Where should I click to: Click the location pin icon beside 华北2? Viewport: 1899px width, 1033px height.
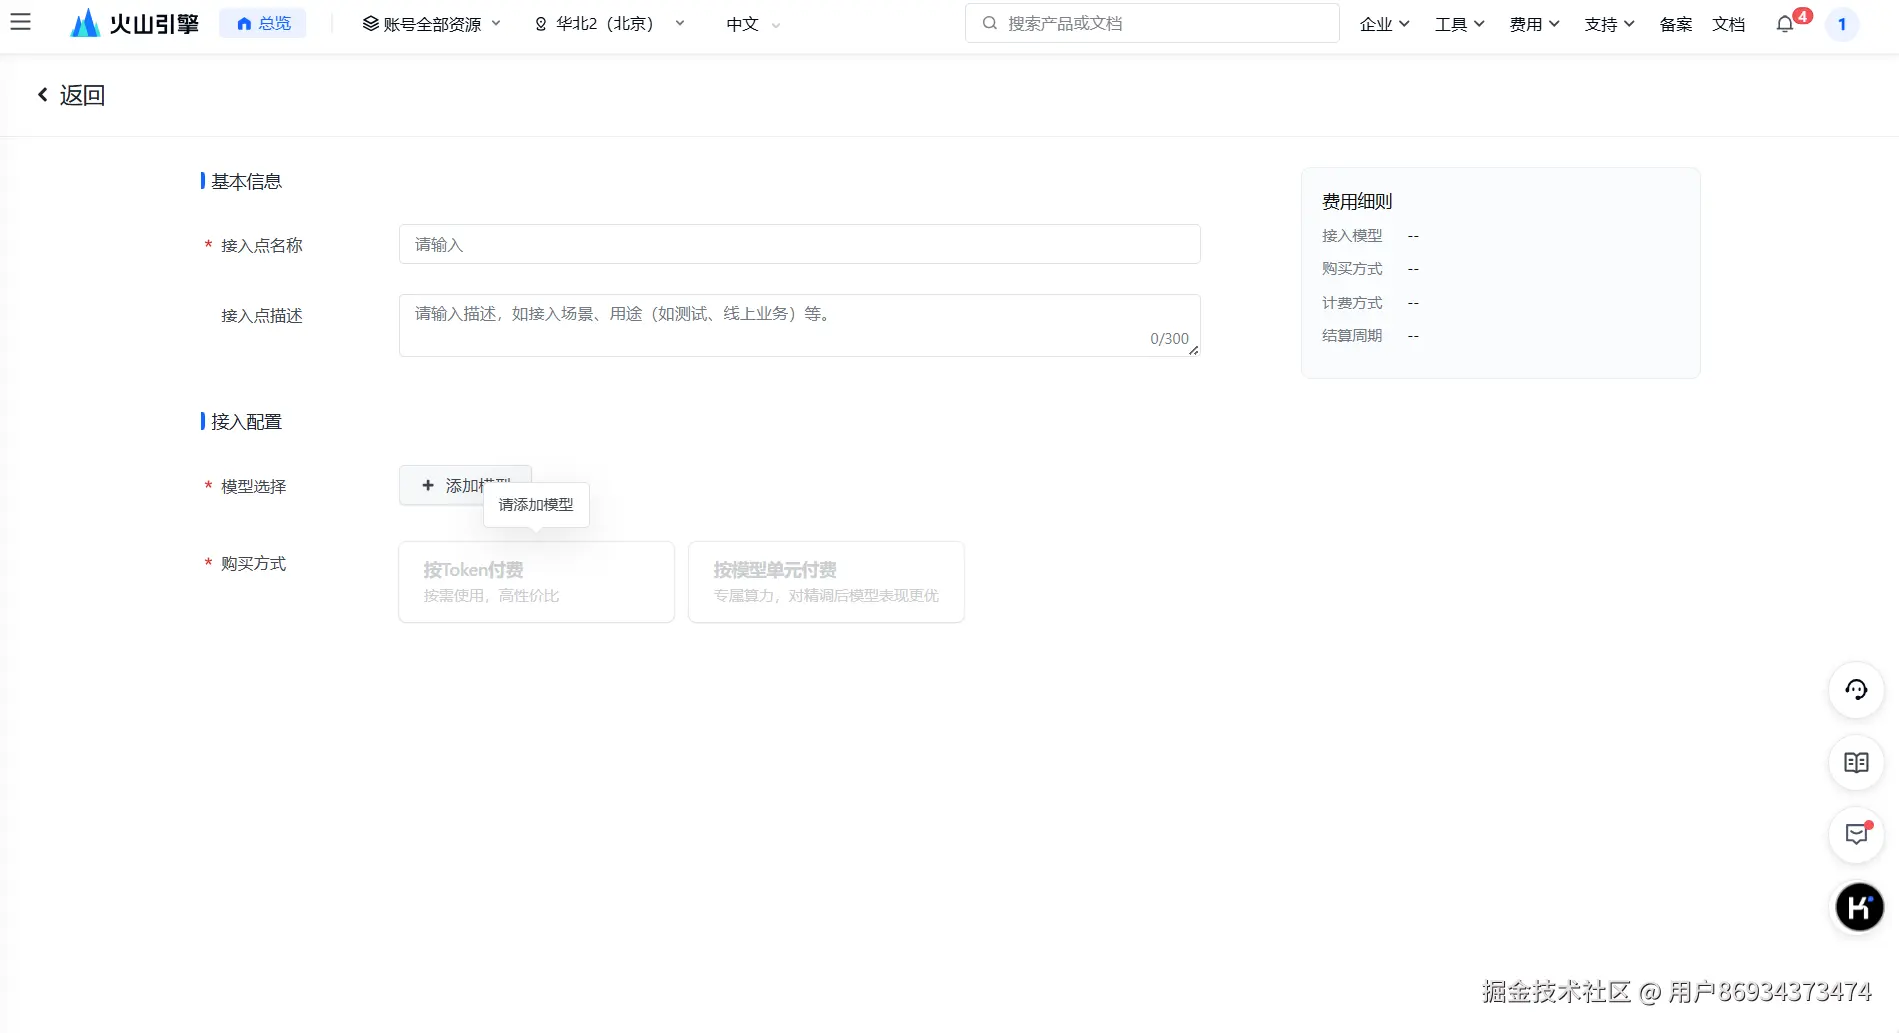click(x=541, y=24)
